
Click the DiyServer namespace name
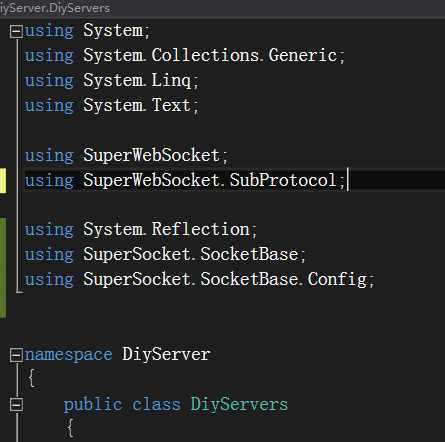pyautogui.click(x=166, y=354)
